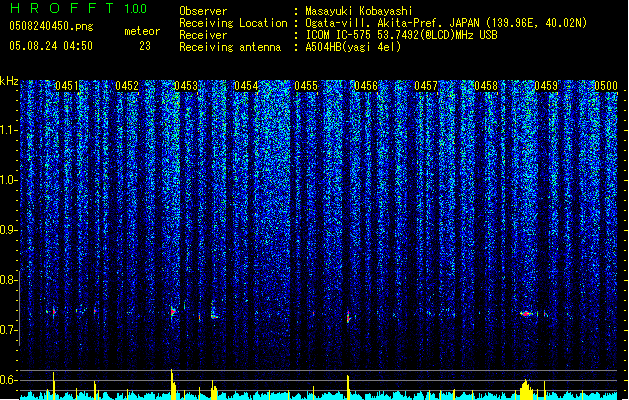629x400 pixels.
Task: Click the tallest yellow peak near 0453
Action: pyautogui.click(x=172, y=384)
